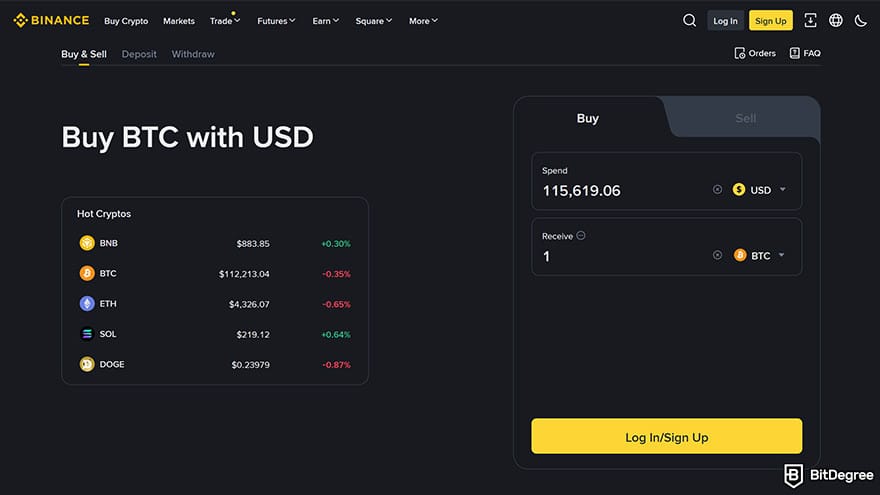This screenshot has width=880, height=495.
Task: Open the search icon
Action: 689,21
